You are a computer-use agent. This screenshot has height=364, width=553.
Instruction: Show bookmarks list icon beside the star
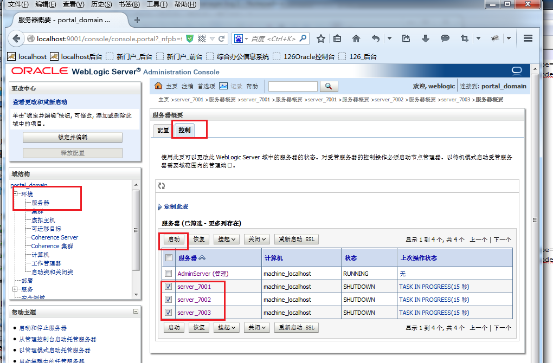[x=337, y=39]
